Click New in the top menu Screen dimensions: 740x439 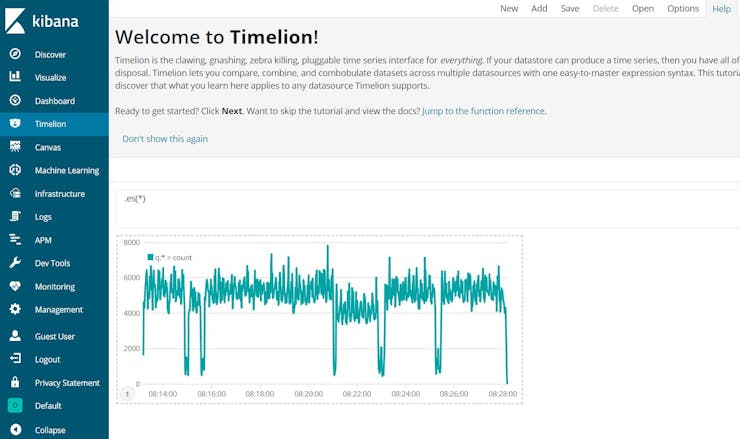tap(509, 8)
